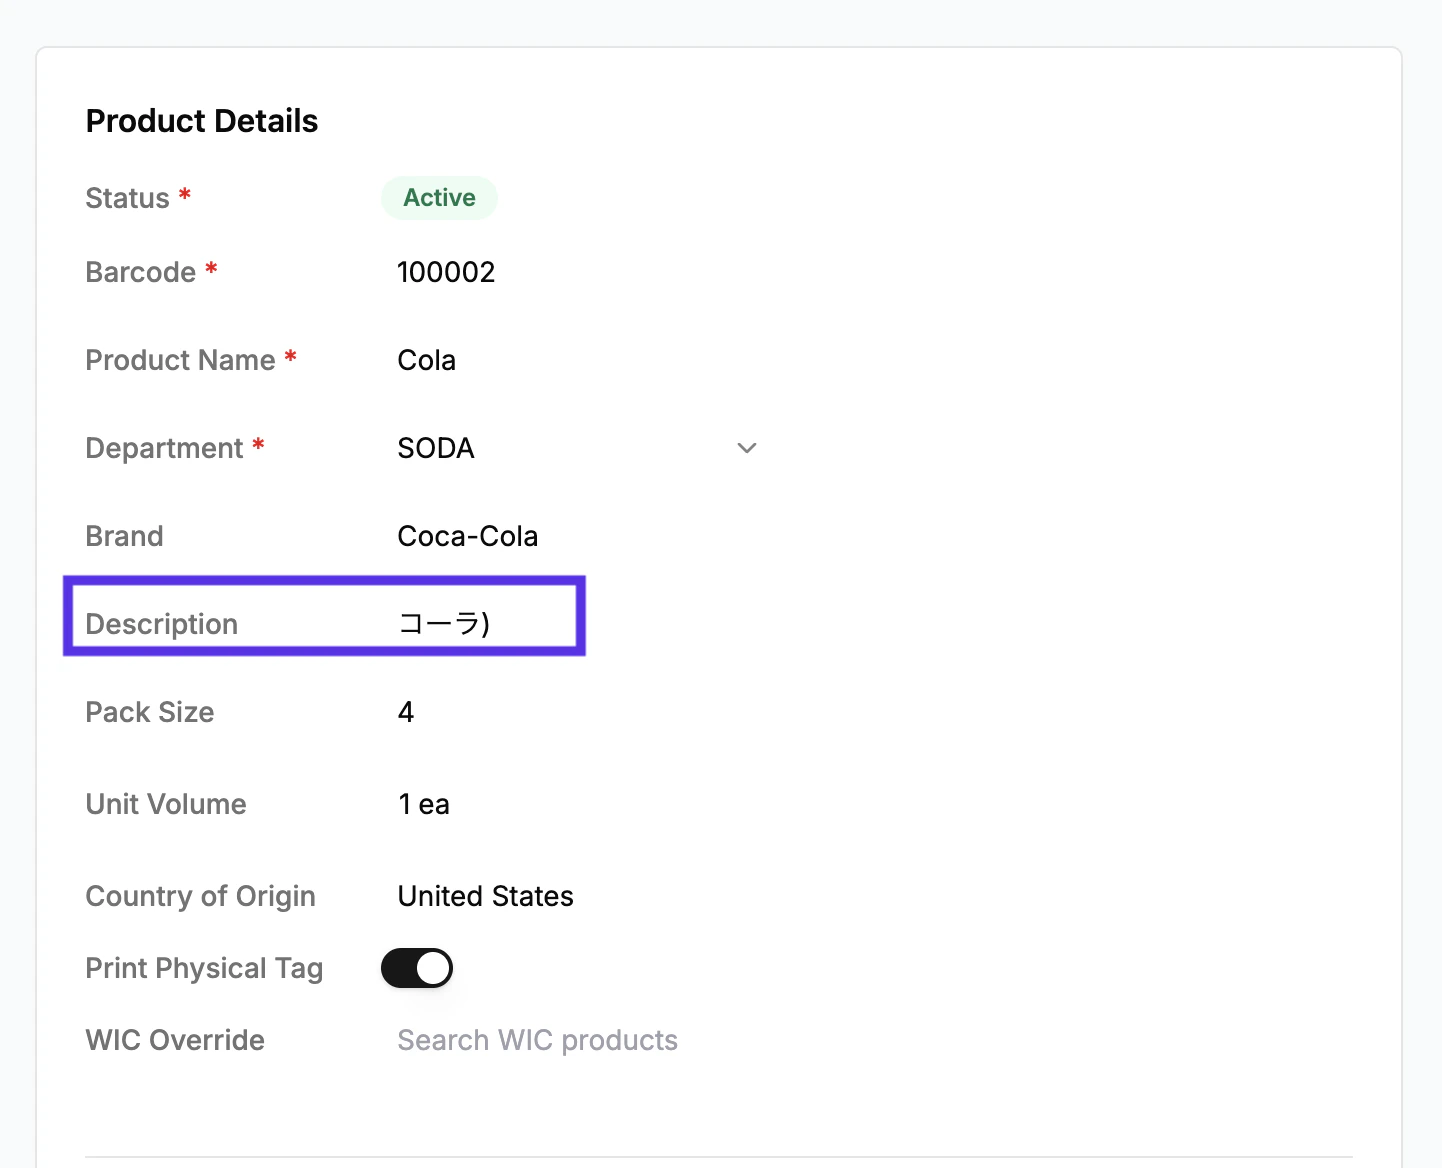
Task: Click Country of Origin value United States
Action: pos(486,896)
